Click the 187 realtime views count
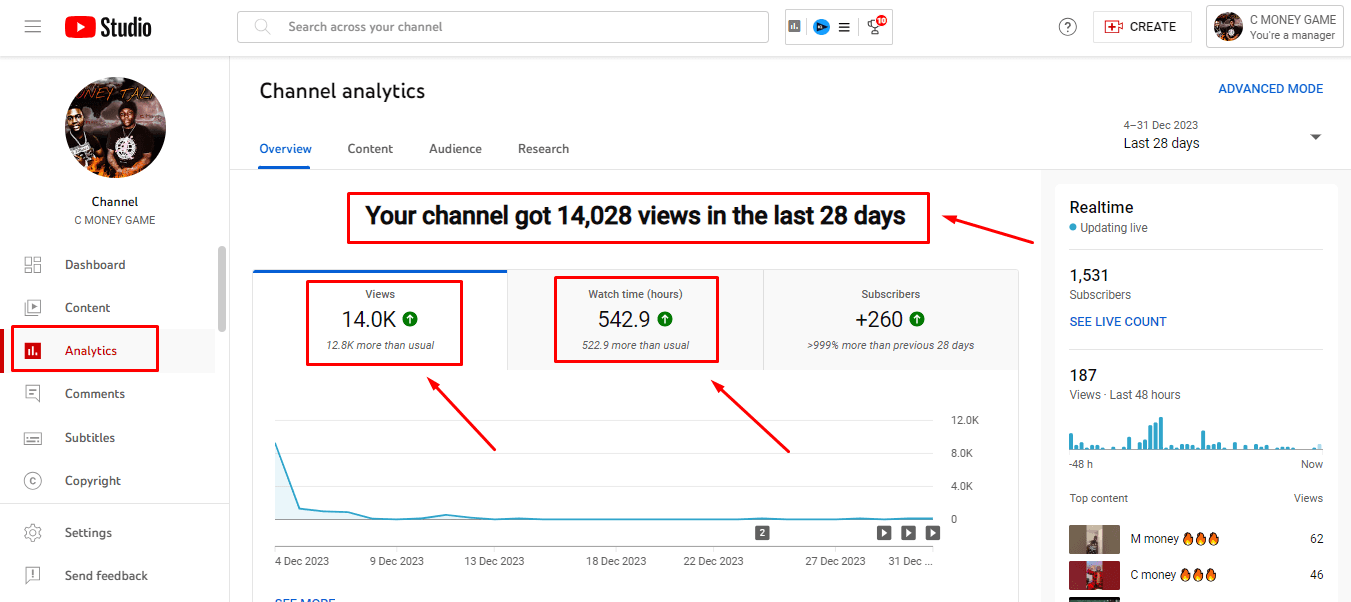Screen dimensions: 1351x602 (1083, 376)
